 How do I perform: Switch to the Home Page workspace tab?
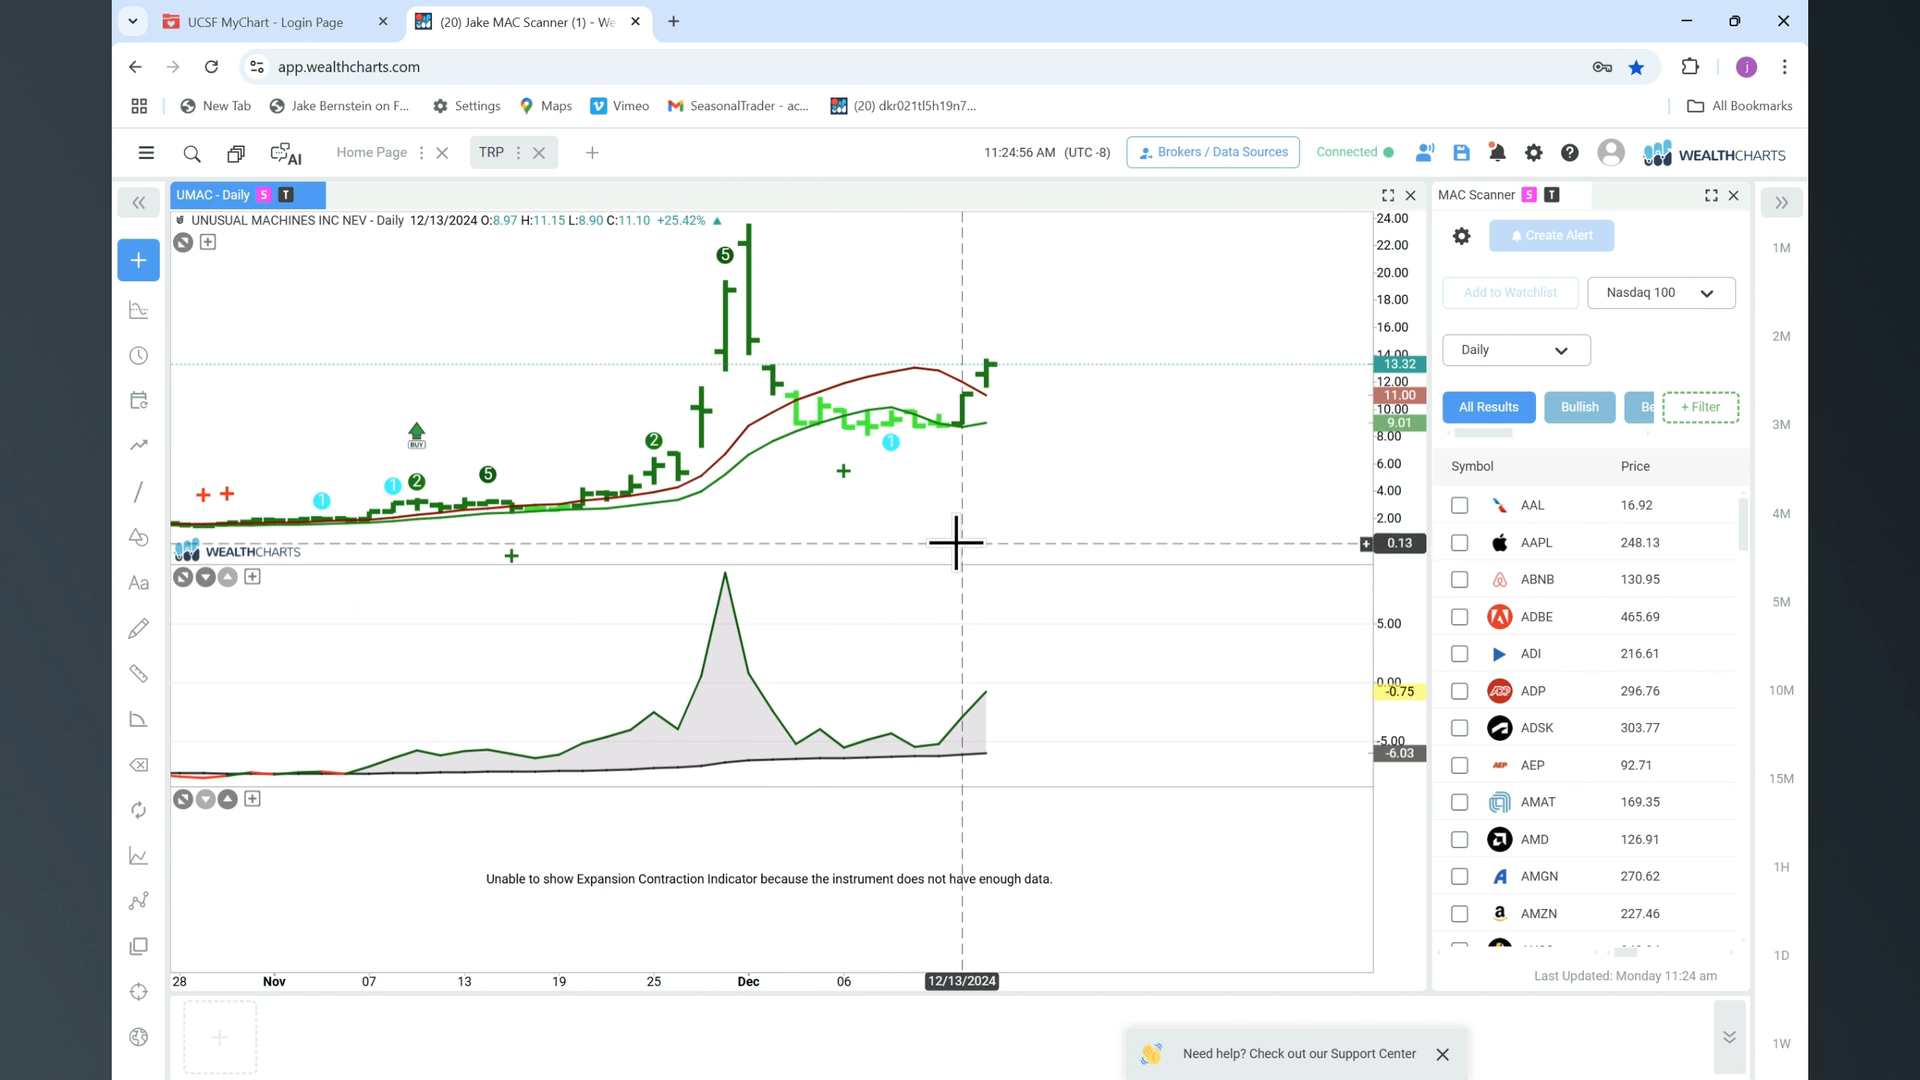pyautogui.click(x=371, y=153)
